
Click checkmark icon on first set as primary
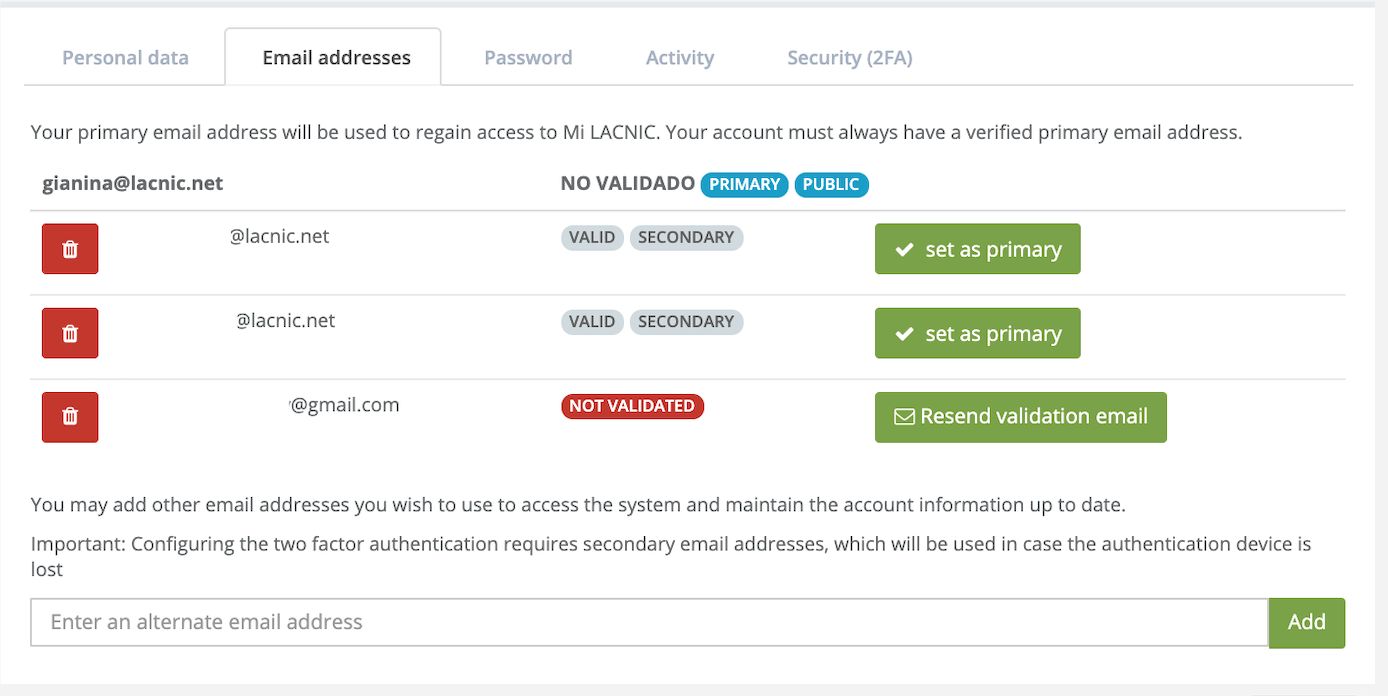[904, 250]
